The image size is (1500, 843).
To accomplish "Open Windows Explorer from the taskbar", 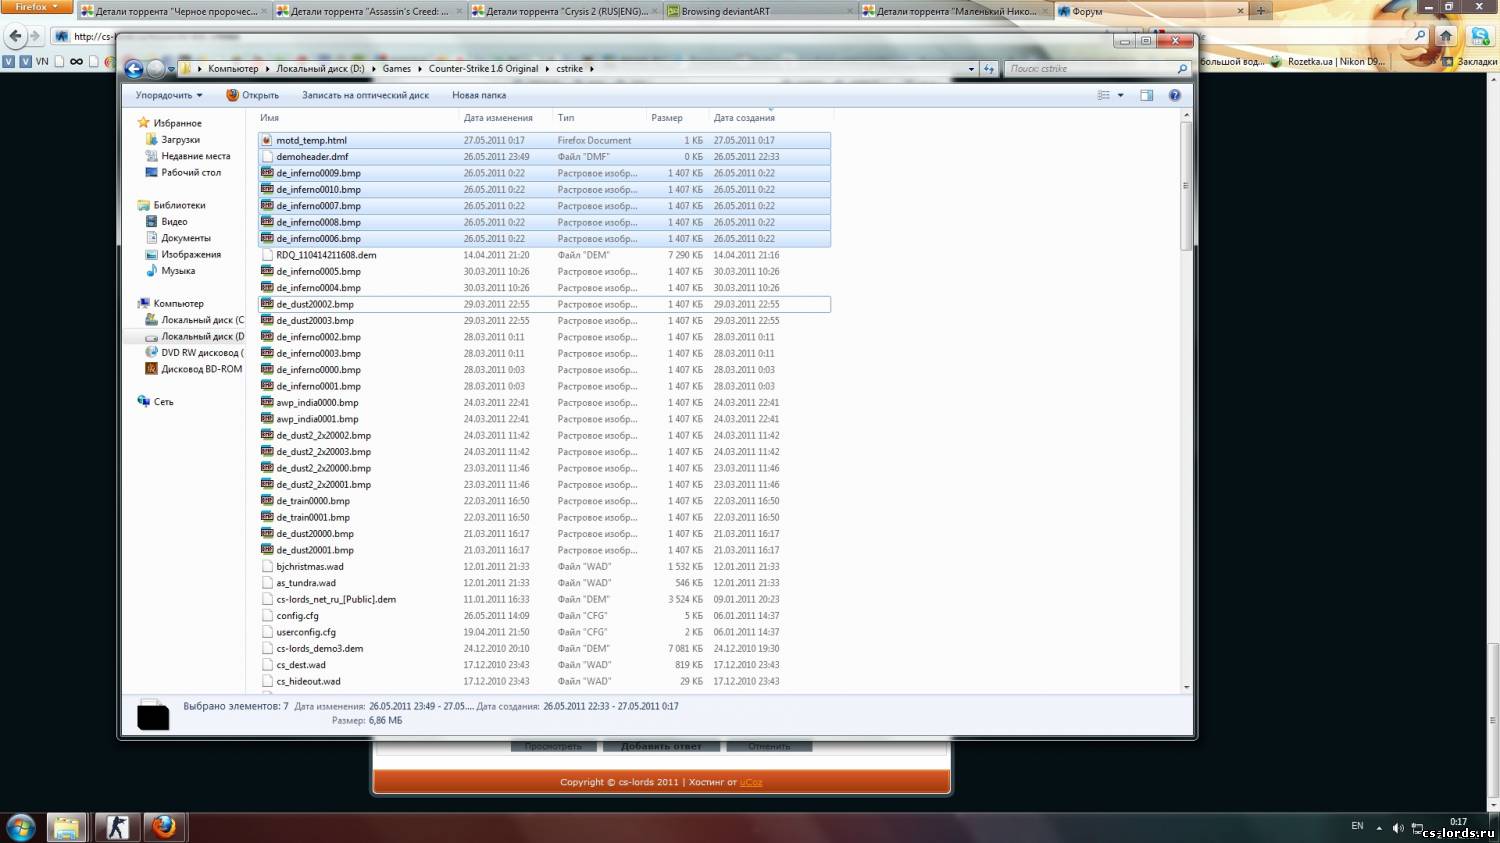I will pyautogui.click(x=66, y=827).
